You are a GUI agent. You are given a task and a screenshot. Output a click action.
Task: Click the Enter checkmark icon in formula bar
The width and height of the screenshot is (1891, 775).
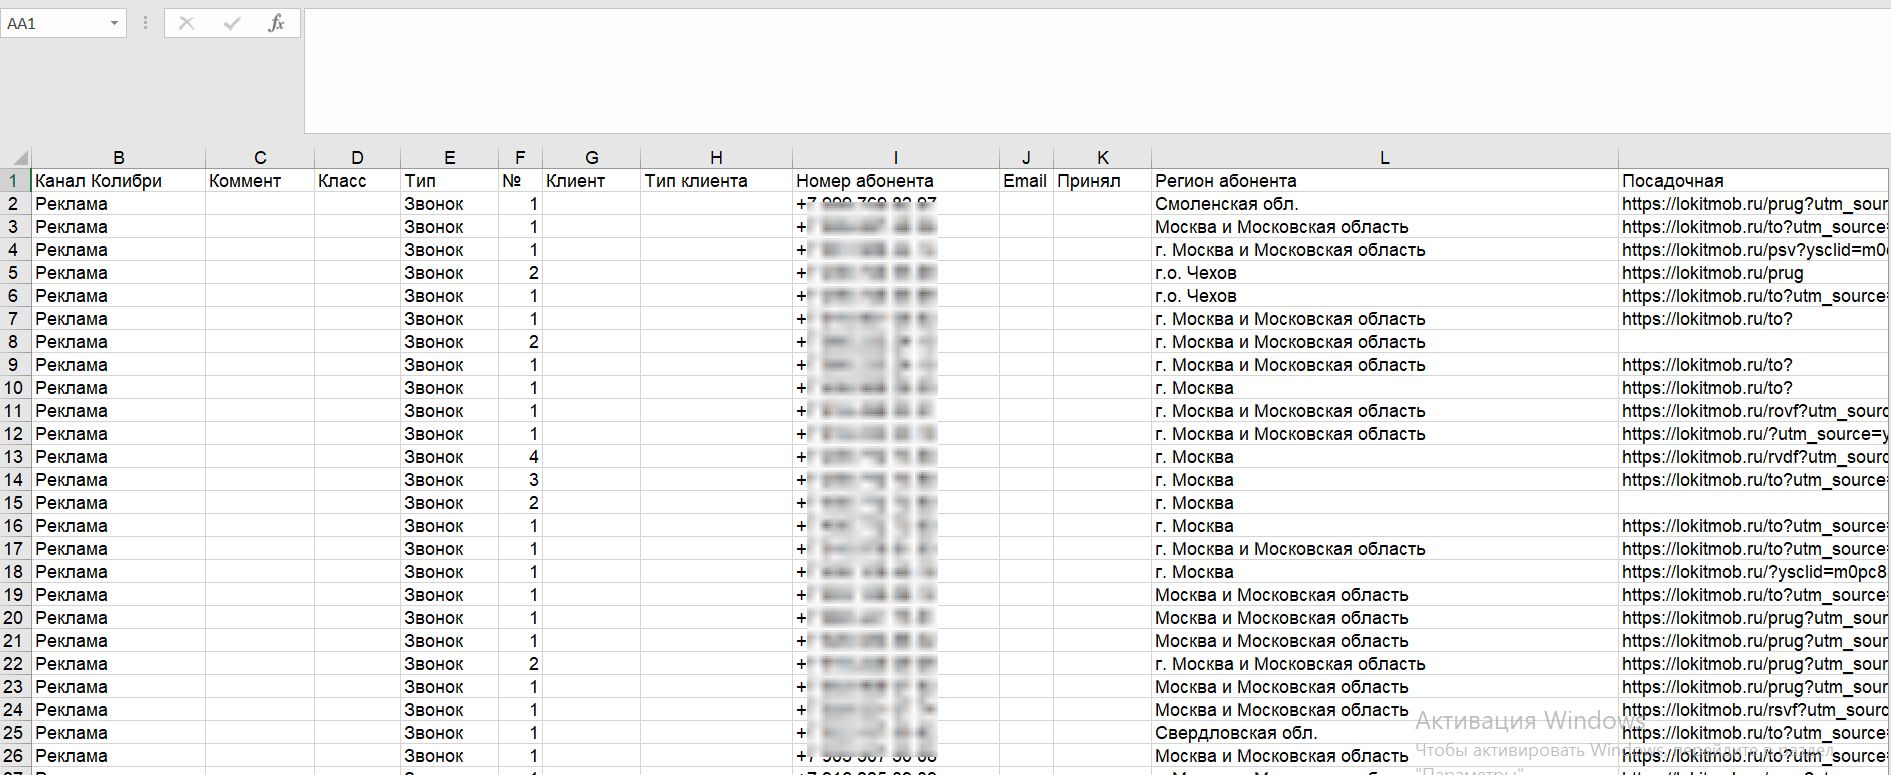click(x=232, y=23)
